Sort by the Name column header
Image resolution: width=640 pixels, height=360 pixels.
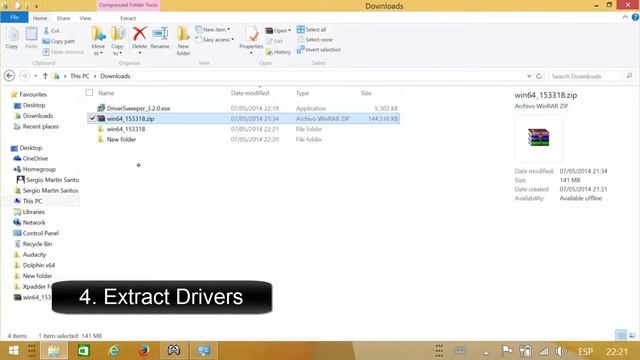point(106,93)
